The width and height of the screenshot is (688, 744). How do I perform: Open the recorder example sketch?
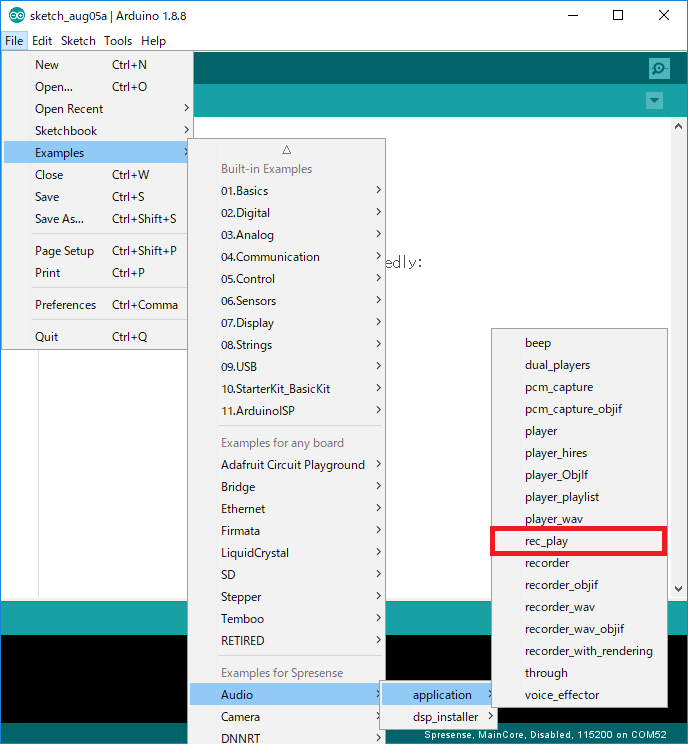click(579, 563)
